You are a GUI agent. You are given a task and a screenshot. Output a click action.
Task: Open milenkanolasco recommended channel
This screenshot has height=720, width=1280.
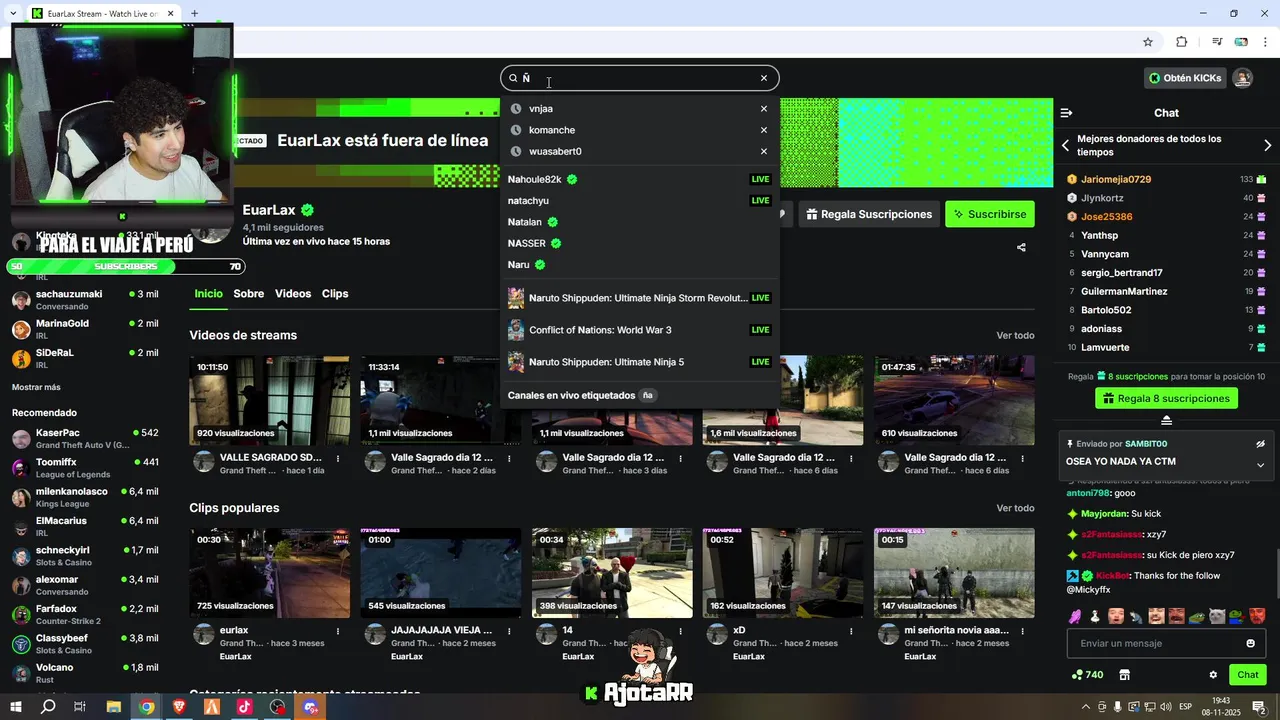tap(85, 497)
